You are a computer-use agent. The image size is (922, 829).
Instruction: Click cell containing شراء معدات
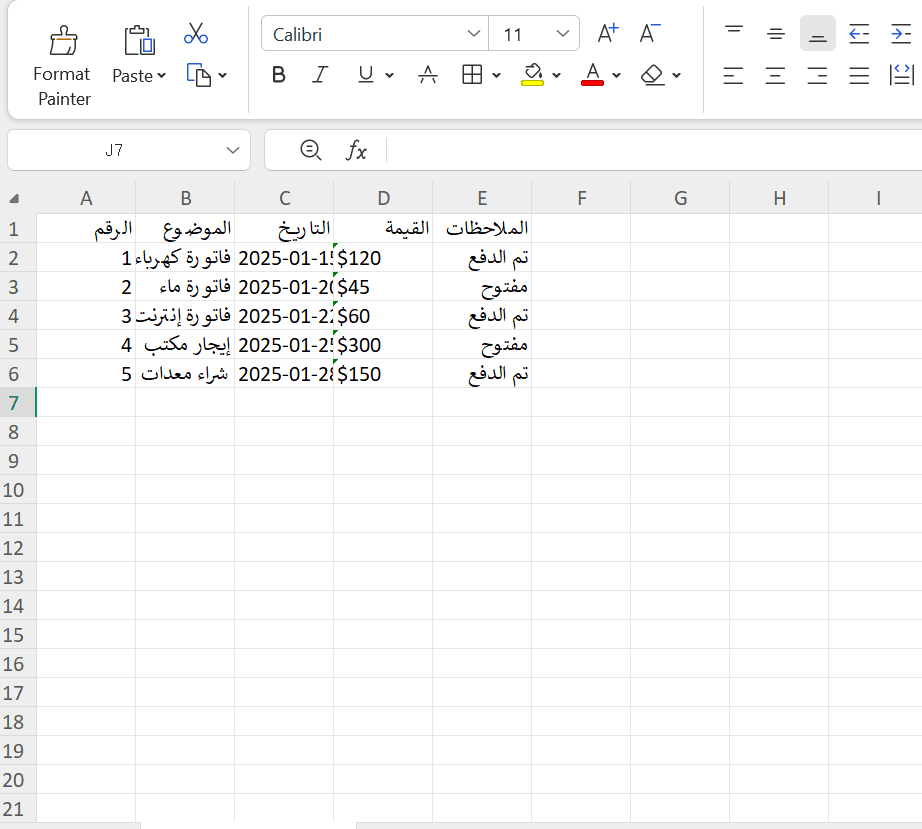[x=185, y=374]
